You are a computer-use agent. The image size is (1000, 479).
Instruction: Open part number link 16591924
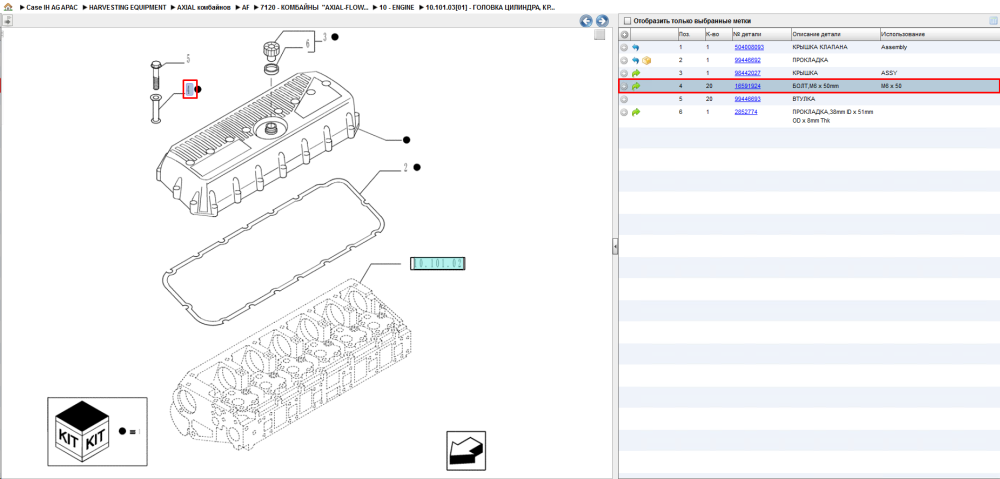747,86
